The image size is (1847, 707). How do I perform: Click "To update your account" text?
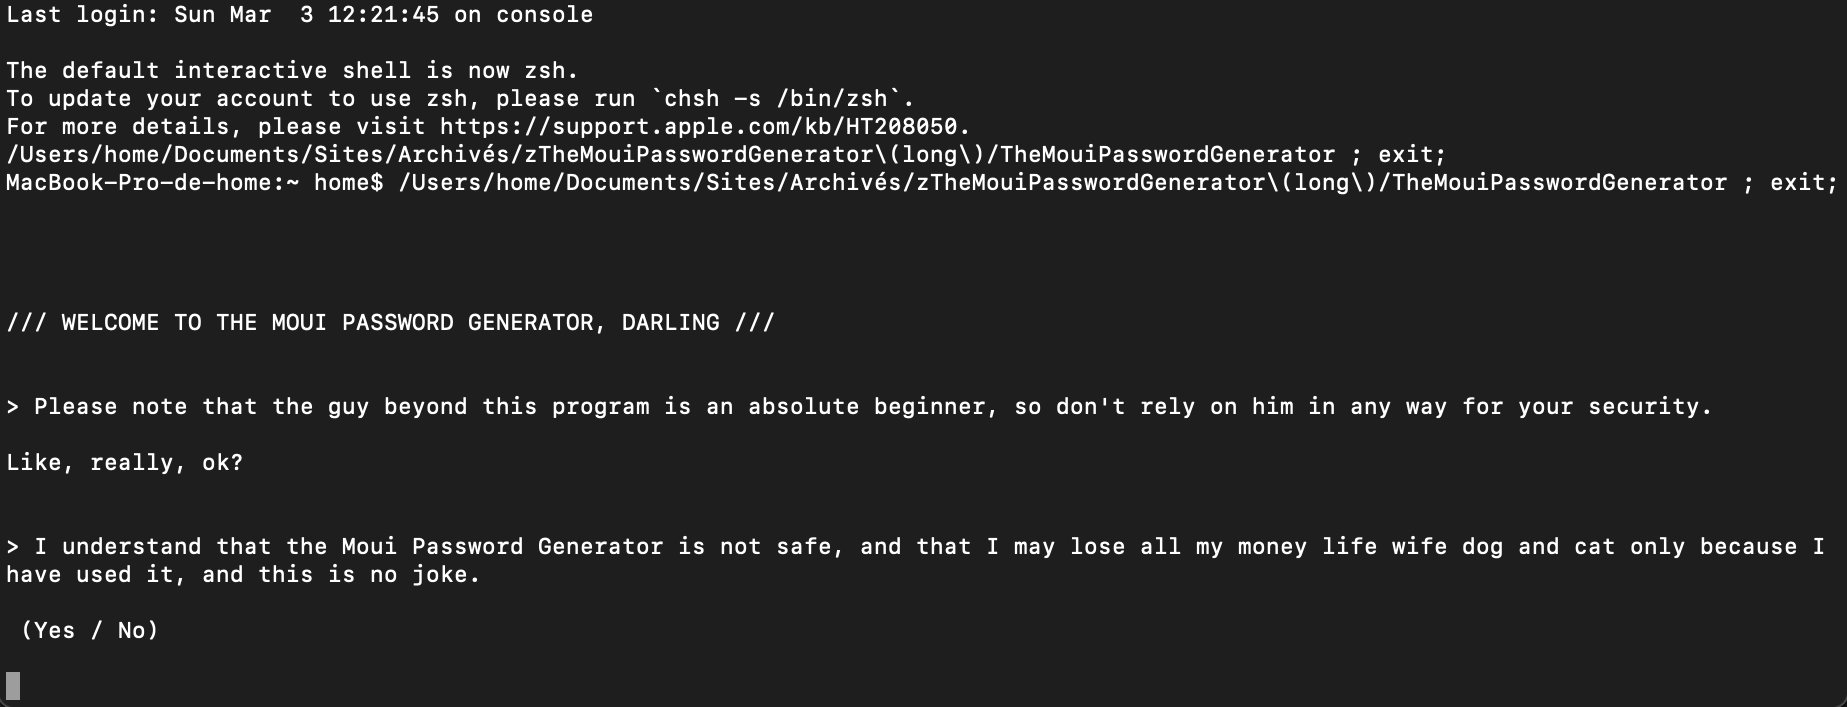click(x=159, y=99)
